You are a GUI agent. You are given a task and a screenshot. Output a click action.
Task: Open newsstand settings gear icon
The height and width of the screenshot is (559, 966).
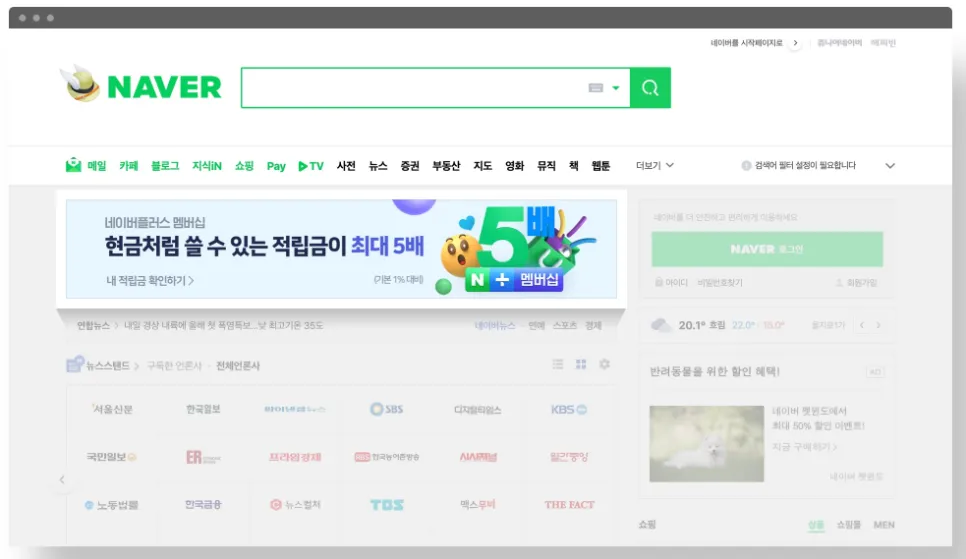click(x=604, y=364)
